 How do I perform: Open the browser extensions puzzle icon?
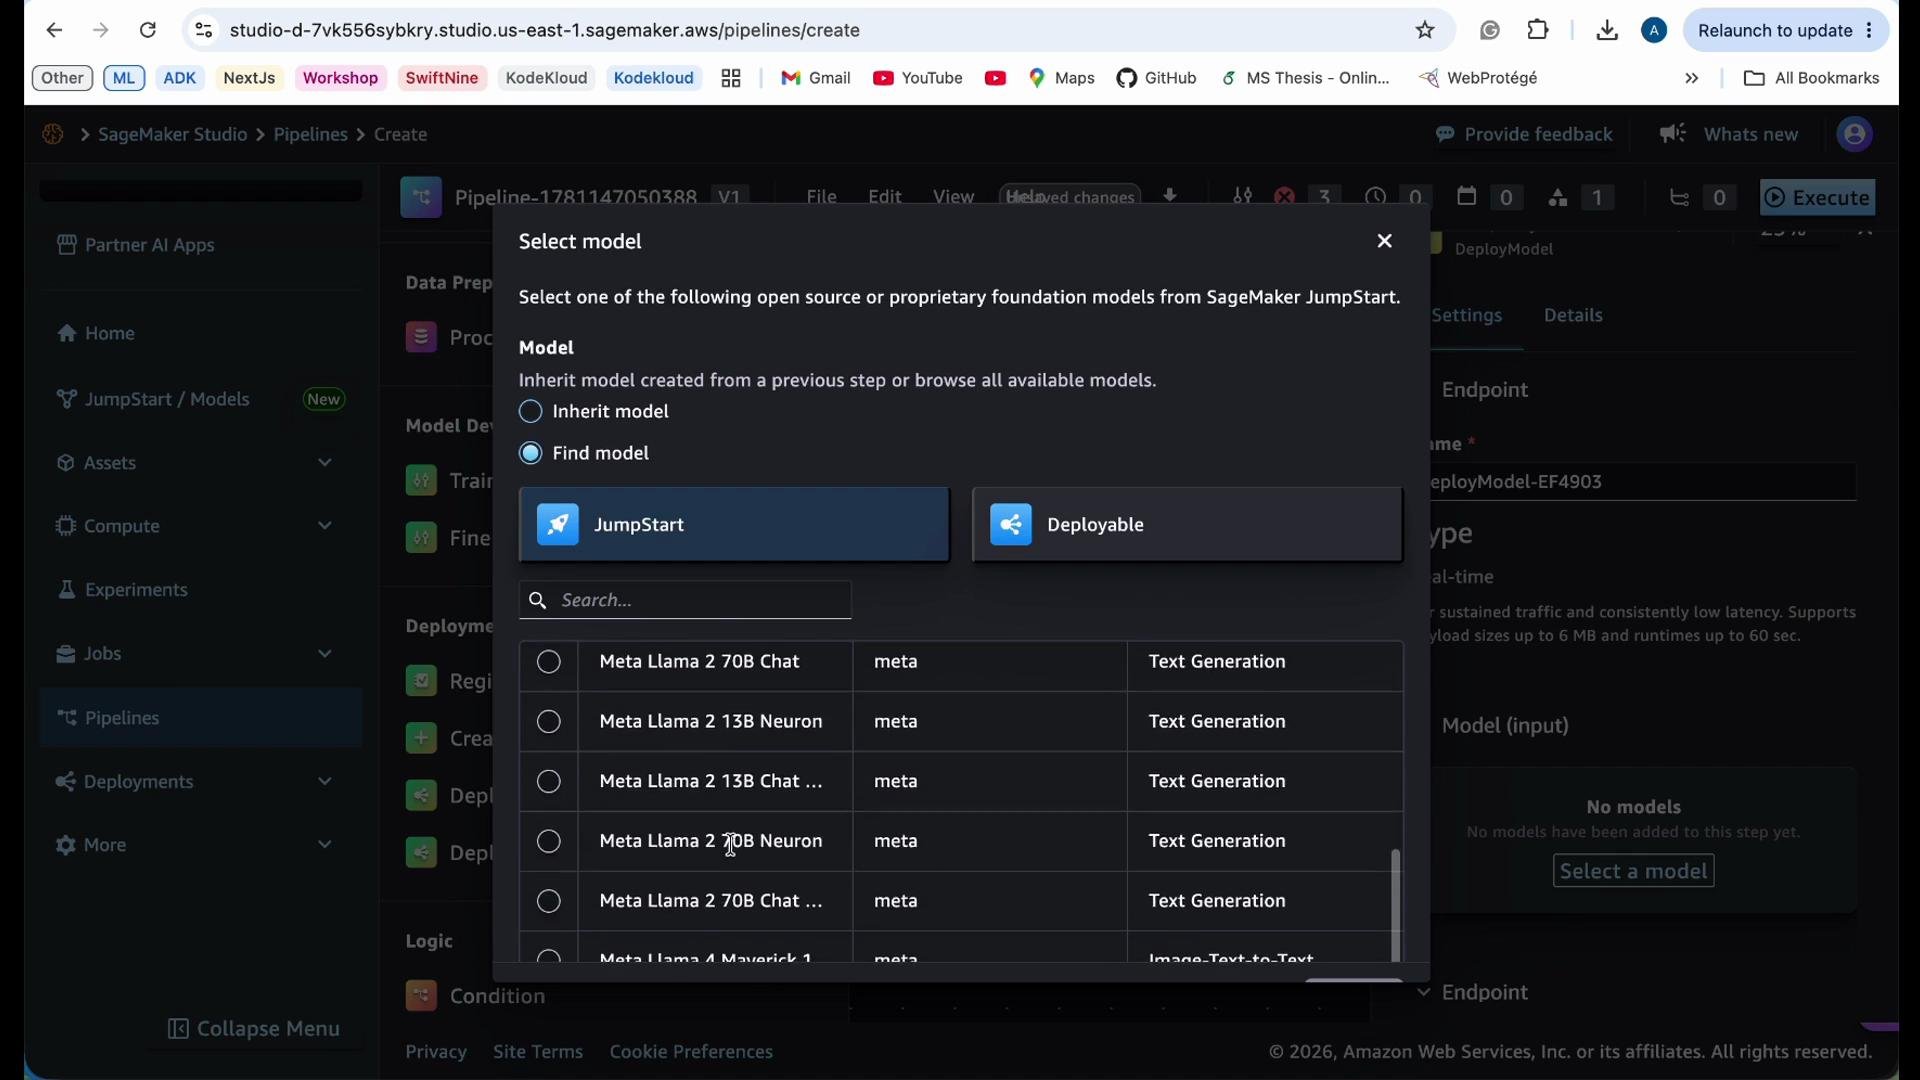tap(1539, 31)
